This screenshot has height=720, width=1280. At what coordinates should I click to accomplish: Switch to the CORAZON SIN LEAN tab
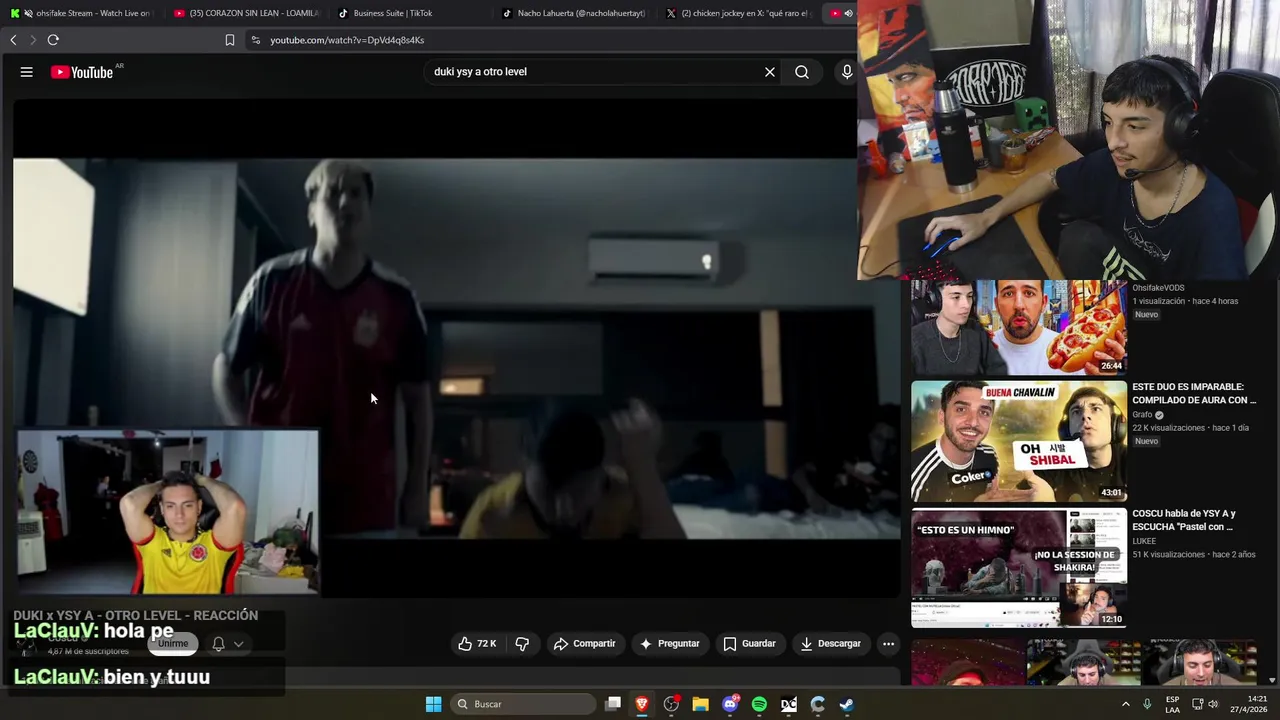tap(246, 13)
